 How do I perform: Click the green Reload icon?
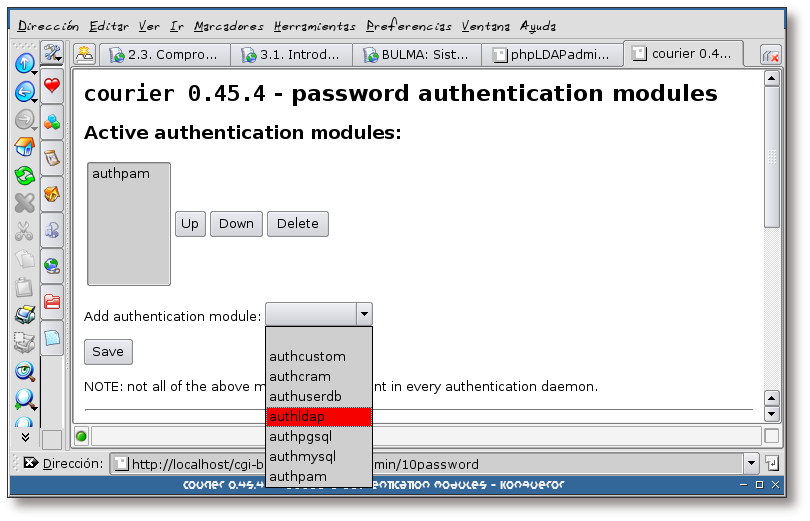(x=25, y=175)
